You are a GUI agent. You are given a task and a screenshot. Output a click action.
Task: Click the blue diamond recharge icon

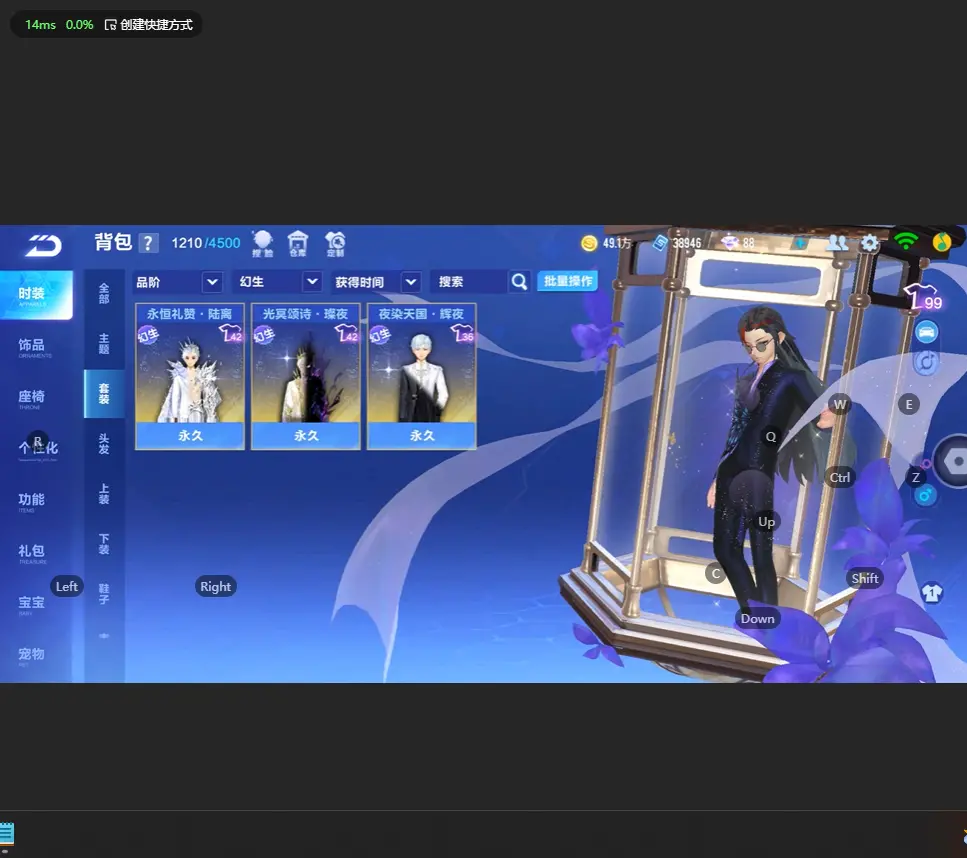(x=800, y=243)
